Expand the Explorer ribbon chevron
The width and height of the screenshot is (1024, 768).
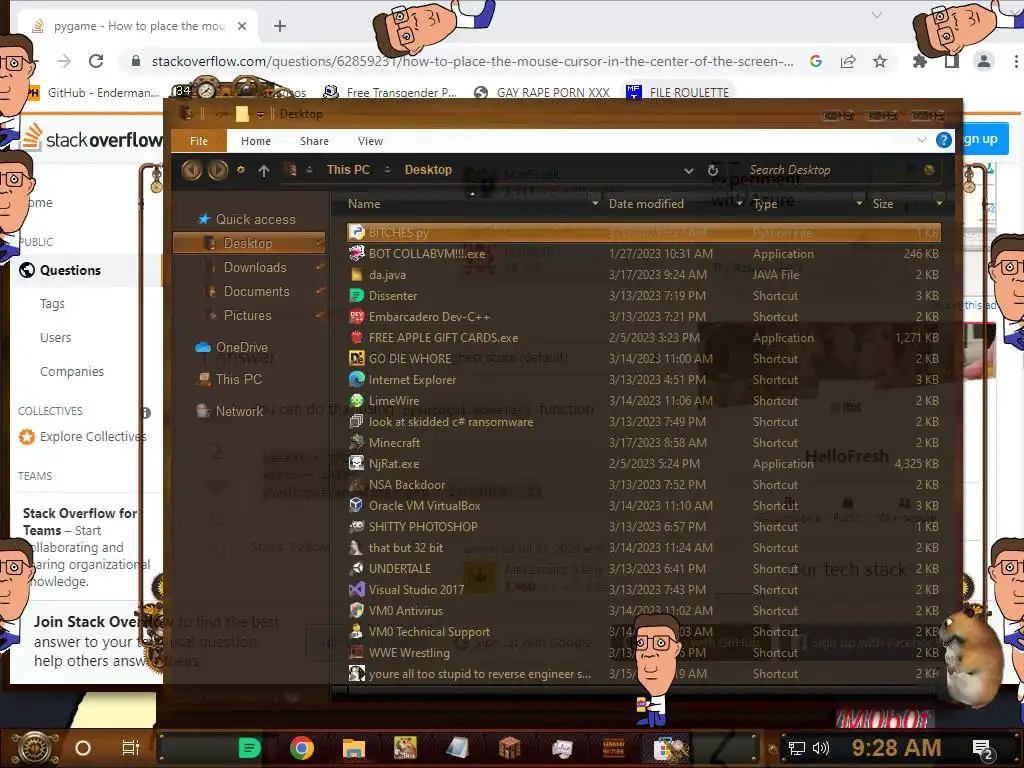921,140
